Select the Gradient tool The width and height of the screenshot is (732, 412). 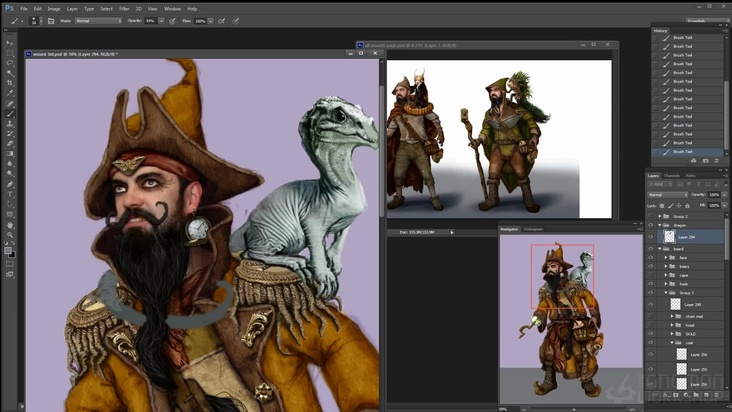pos(10,154)
